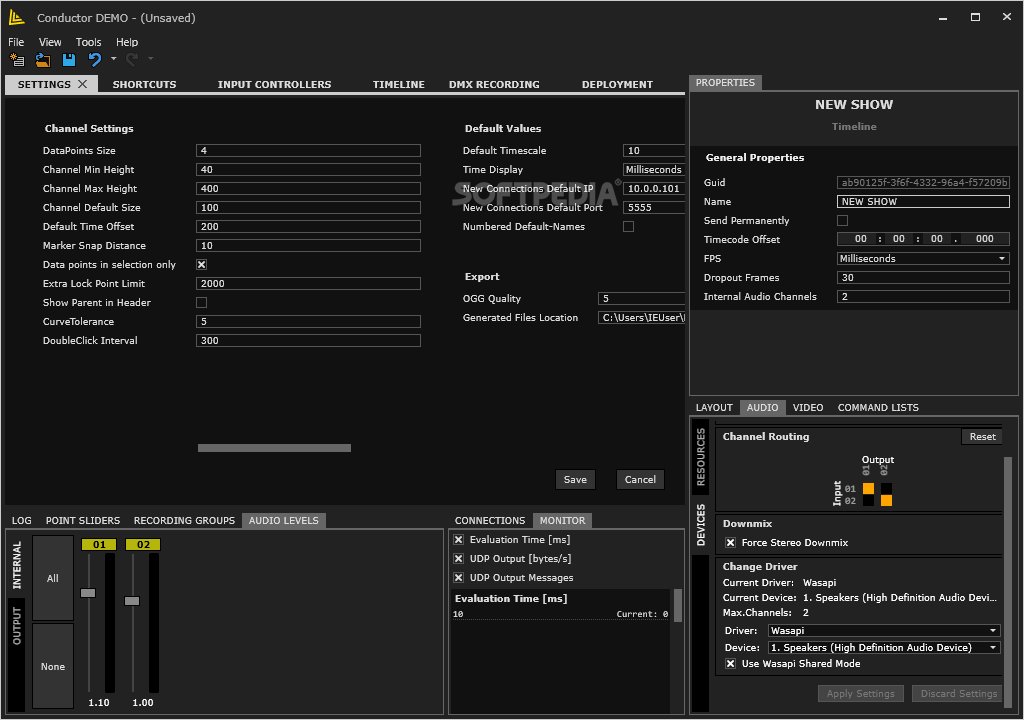Open the Deployment tab
1024x720 pixels.
point(617,84)
